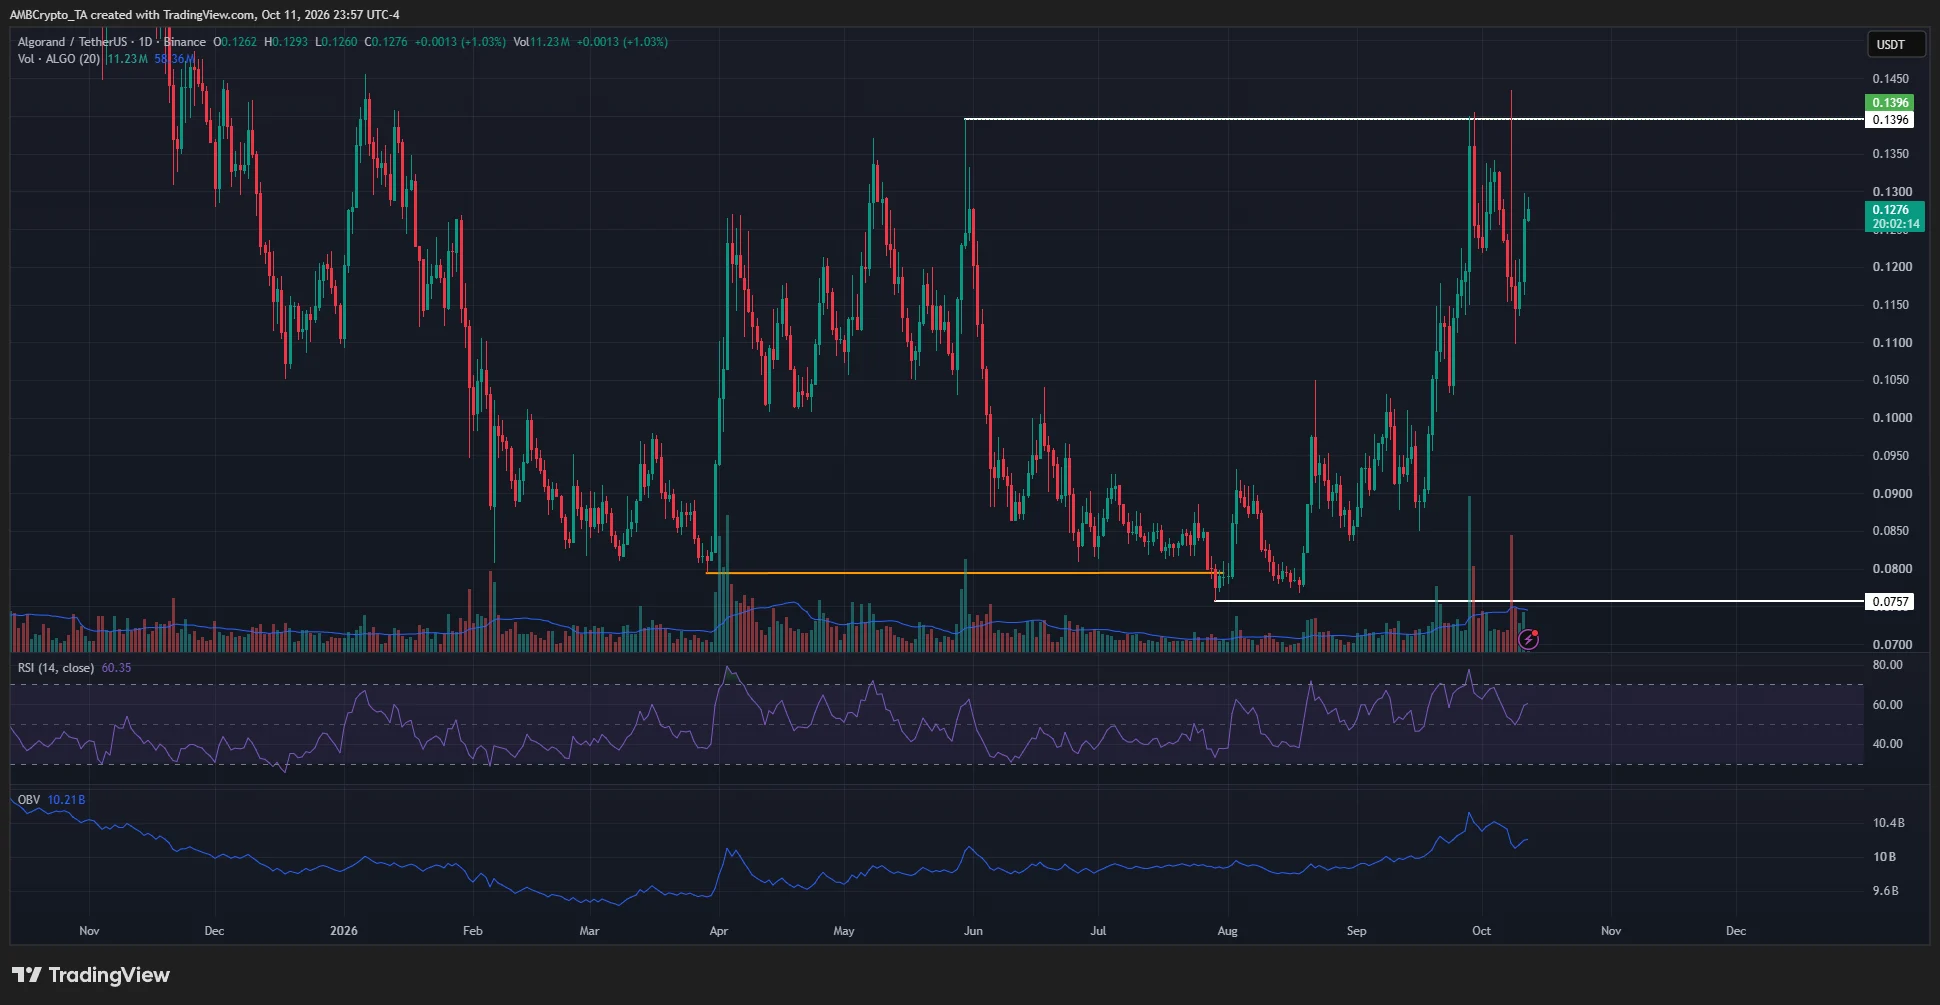1940x1005 pixels.
Task: Click the 9.6B OBV scale label
Action: (x=1885, y=890)
